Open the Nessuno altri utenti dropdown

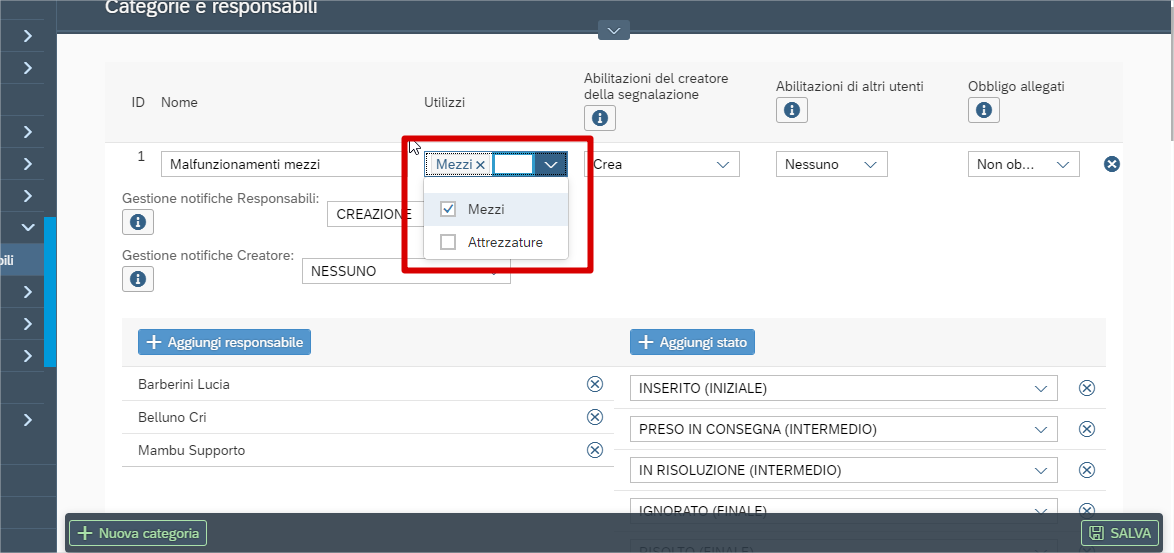832,164
